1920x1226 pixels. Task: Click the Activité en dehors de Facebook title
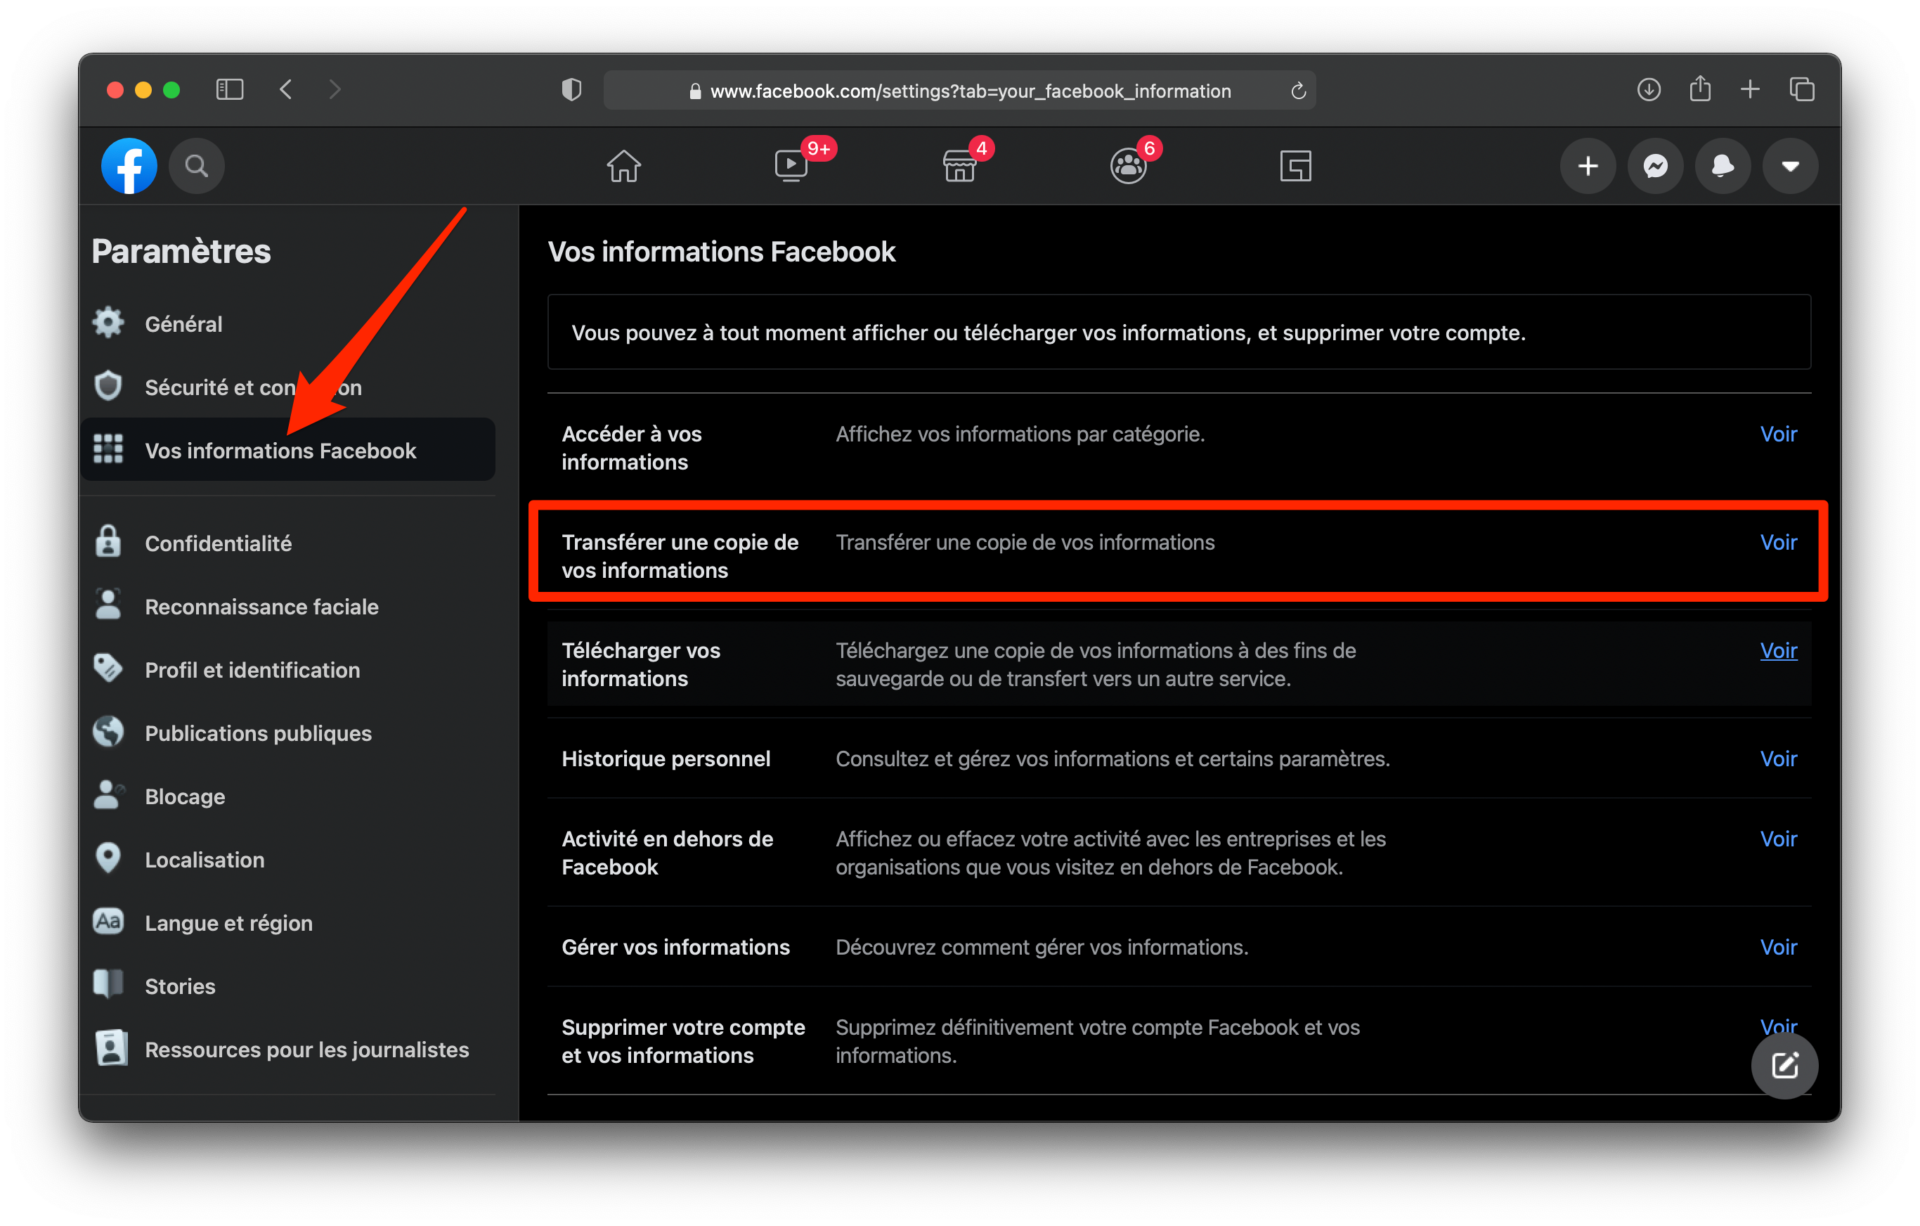[x=667, y=853]
